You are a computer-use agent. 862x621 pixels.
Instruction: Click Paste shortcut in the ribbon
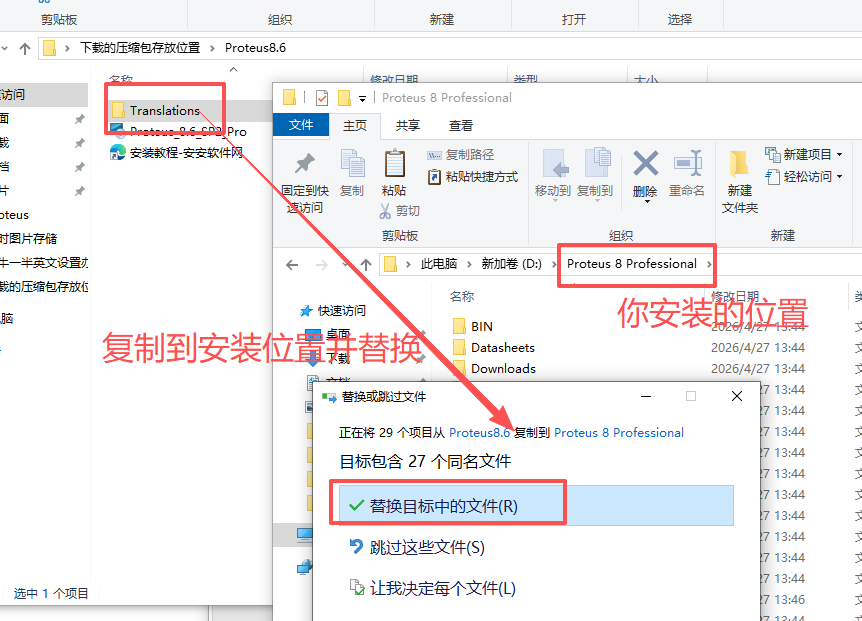pos(473,177)
